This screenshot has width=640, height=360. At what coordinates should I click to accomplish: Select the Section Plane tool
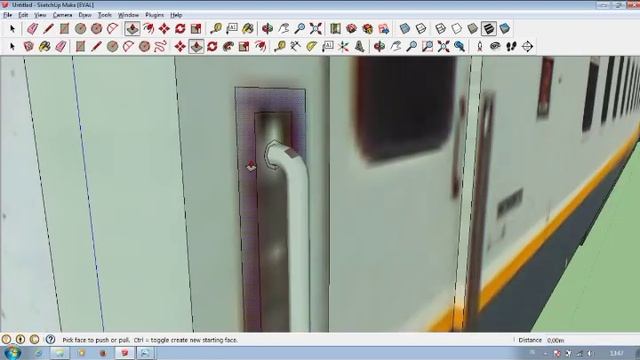click(527, 46)
